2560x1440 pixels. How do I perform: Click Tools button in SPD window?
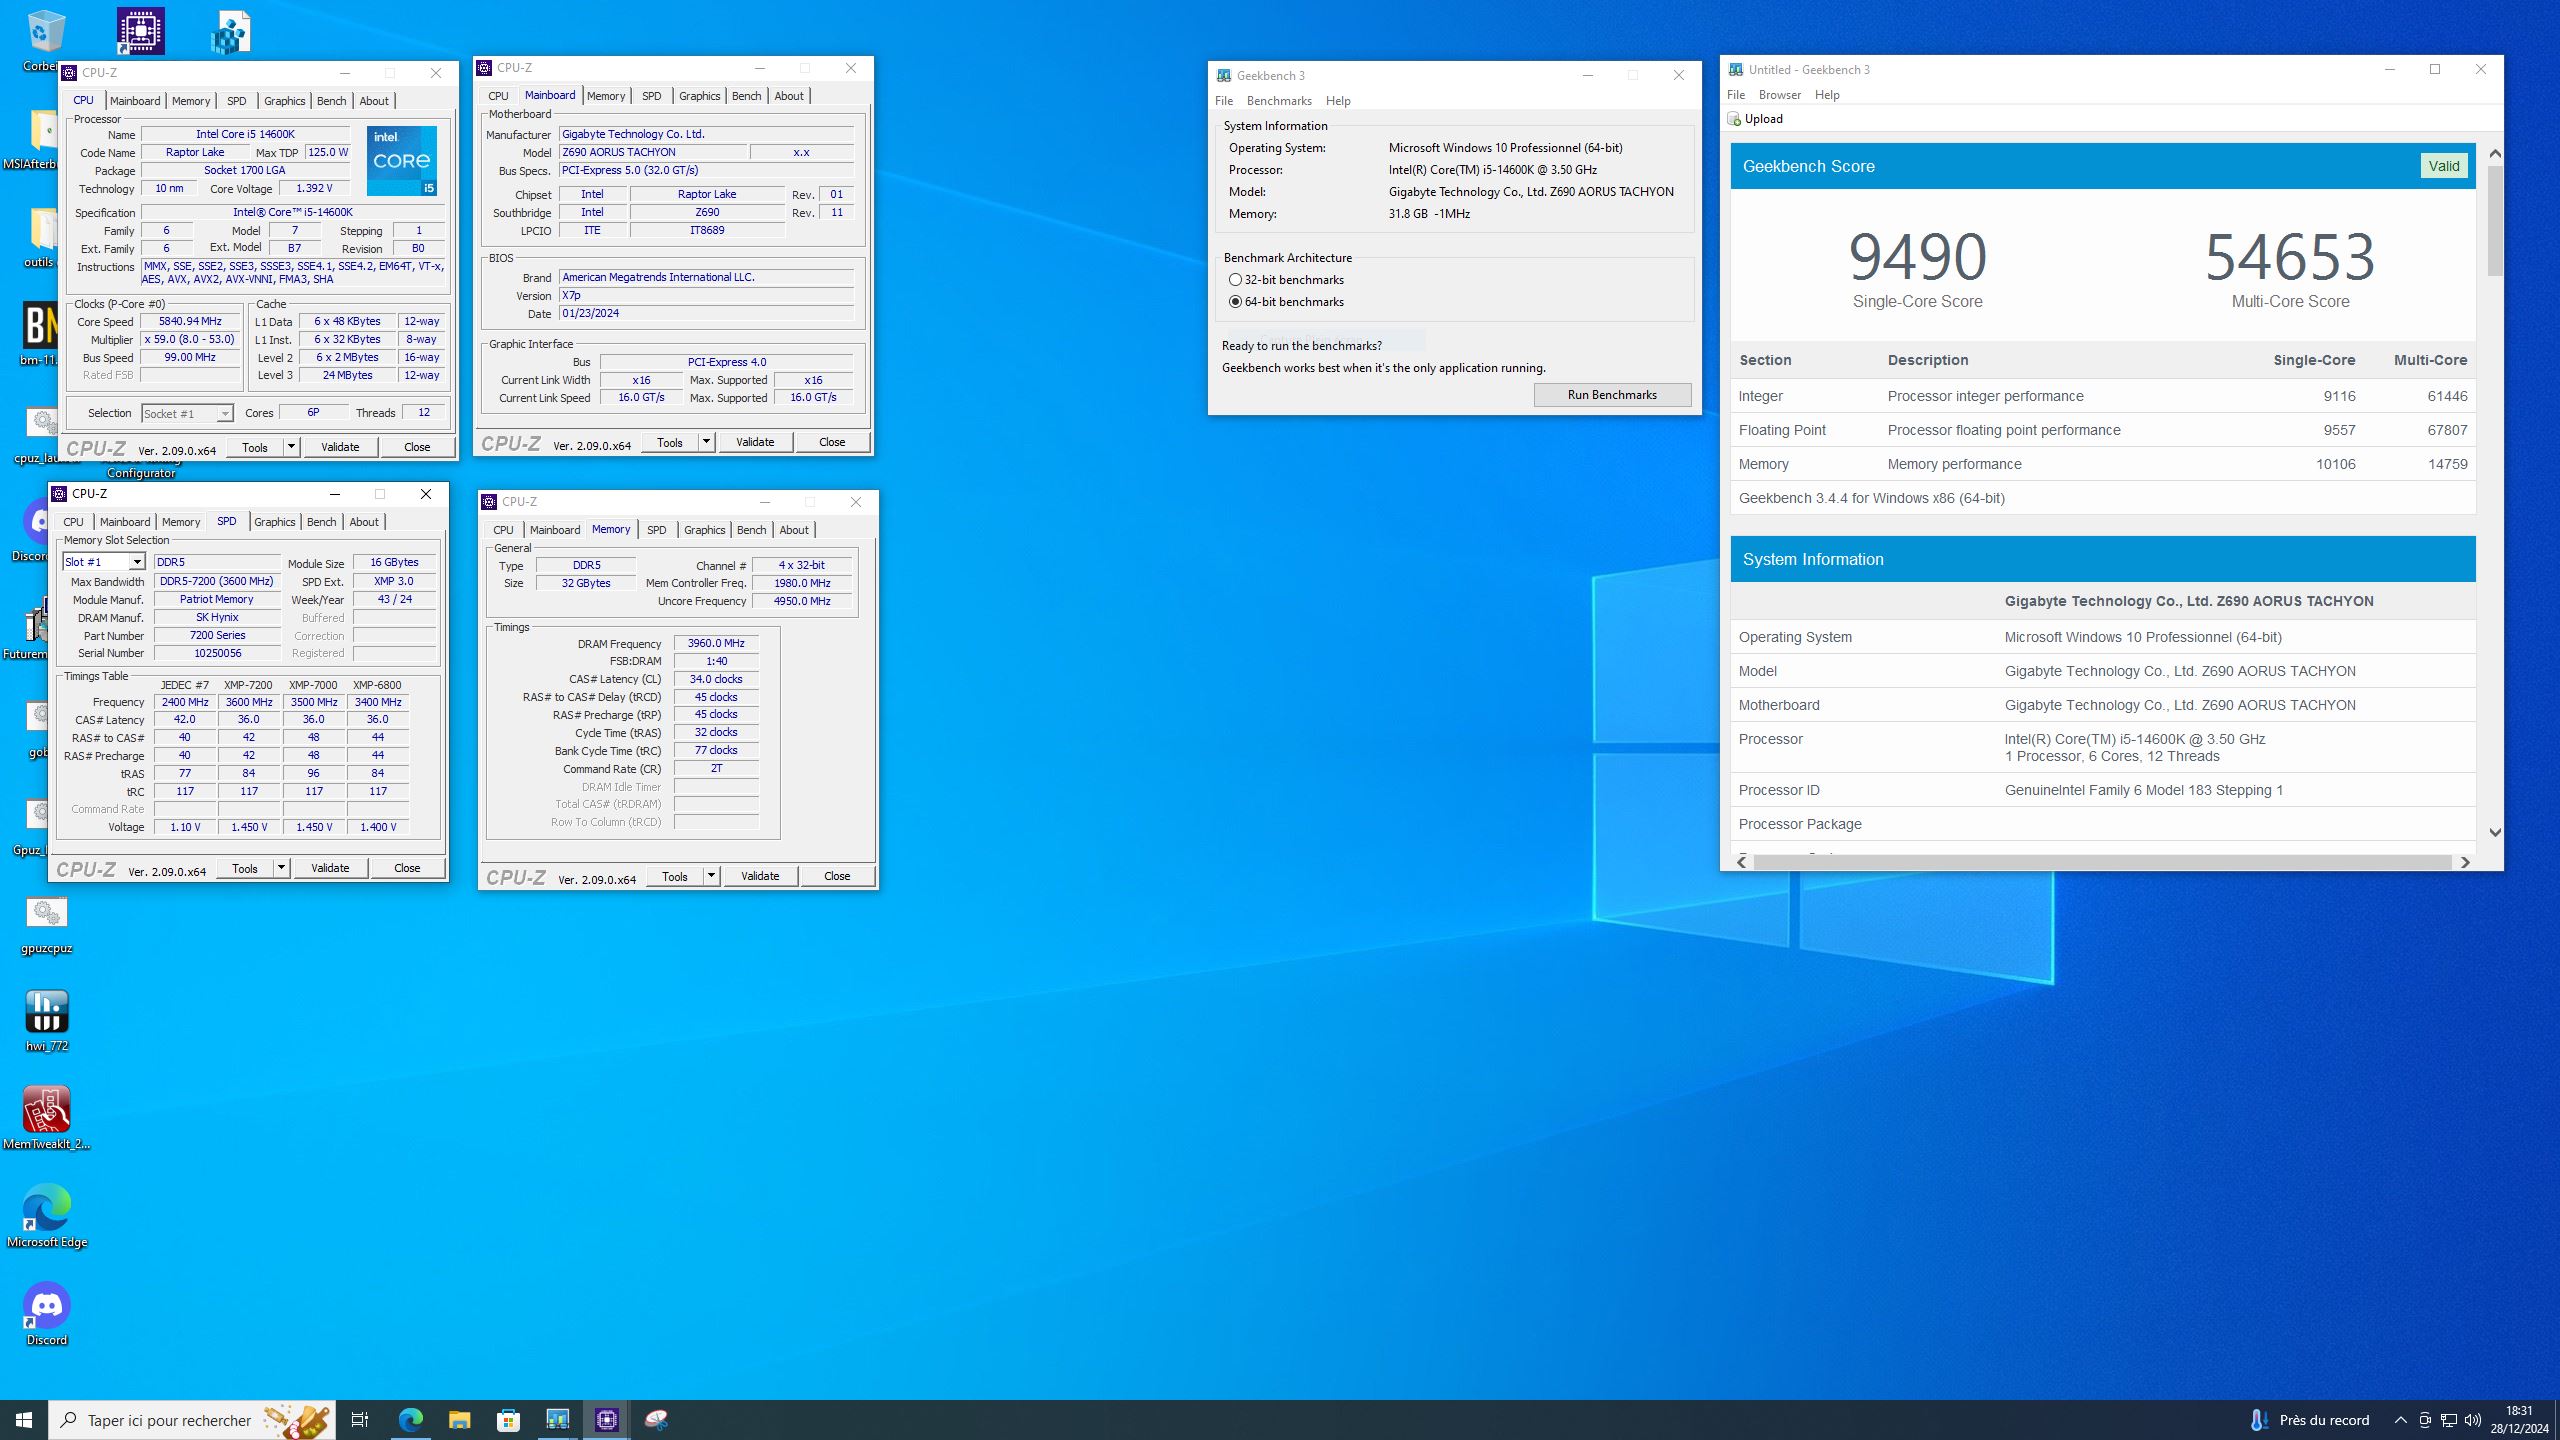point(245,868)
